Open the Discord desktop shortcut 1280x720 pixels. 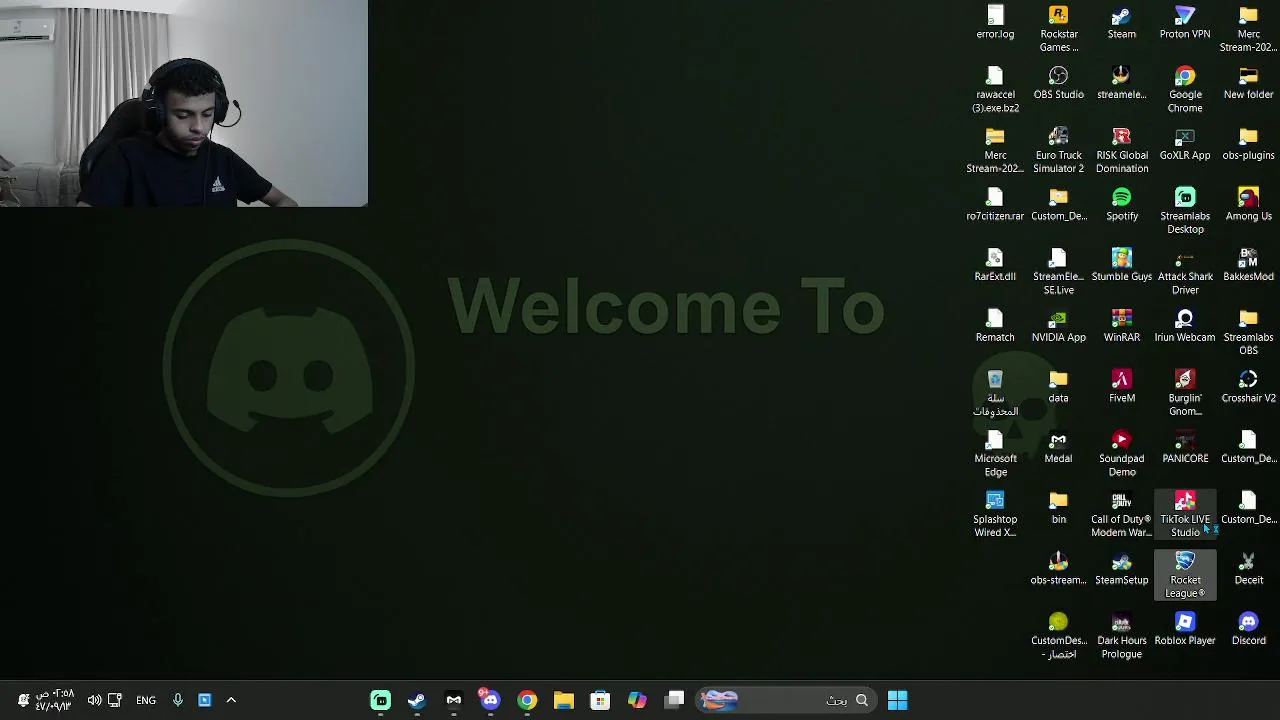pos(1248,630)
